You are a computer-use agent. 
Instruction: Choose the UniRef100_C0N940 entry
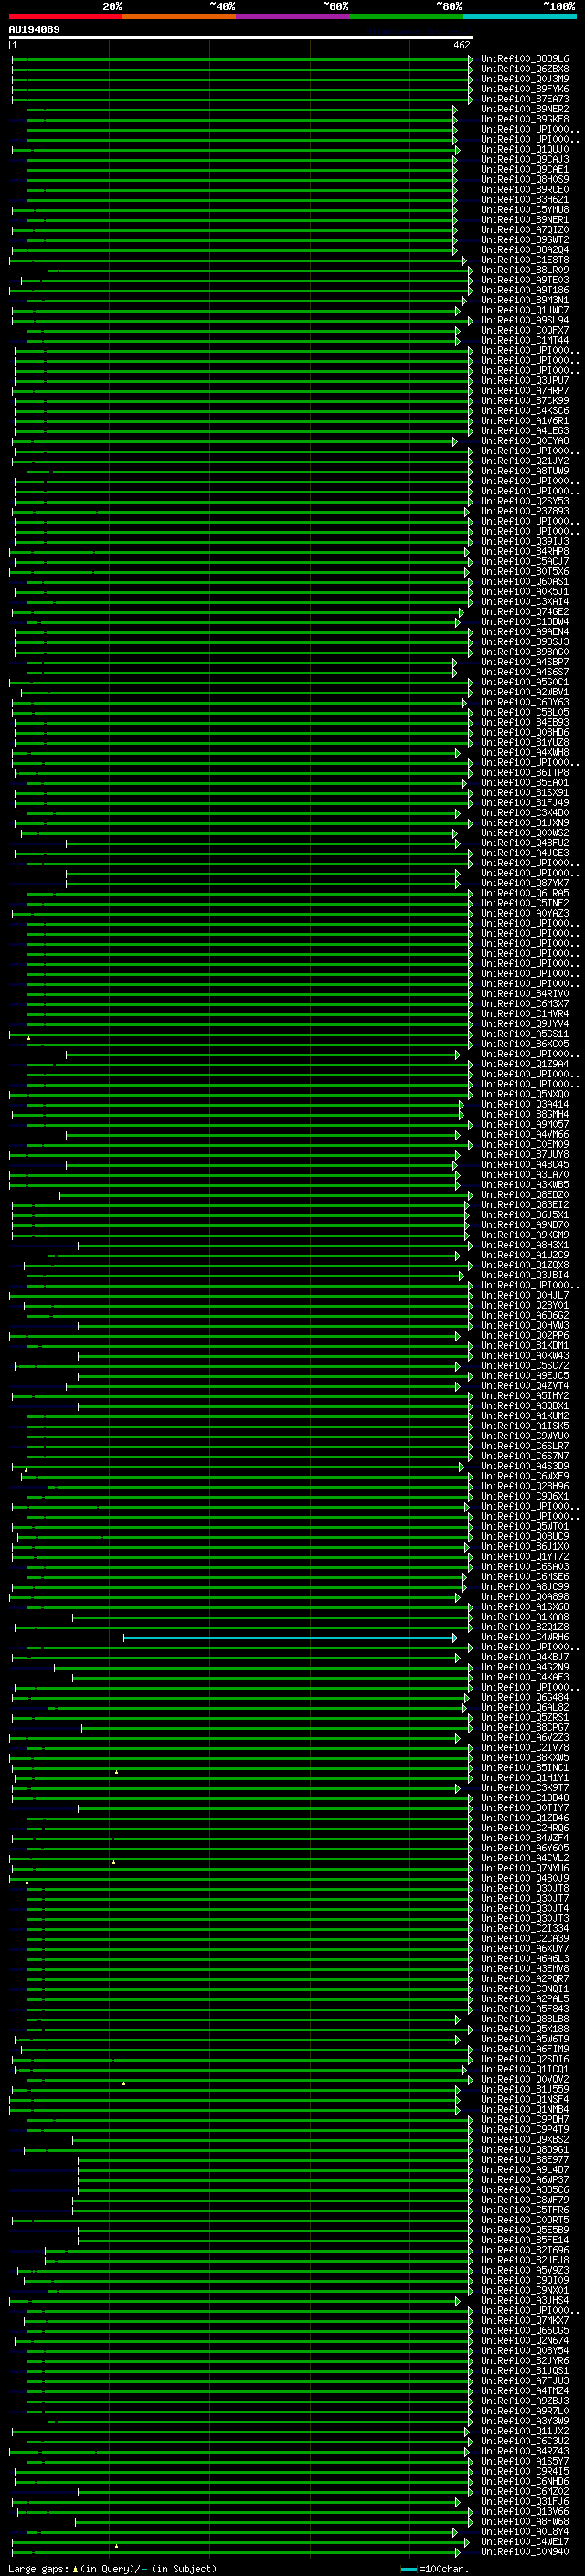click(x=525, y=2552)
